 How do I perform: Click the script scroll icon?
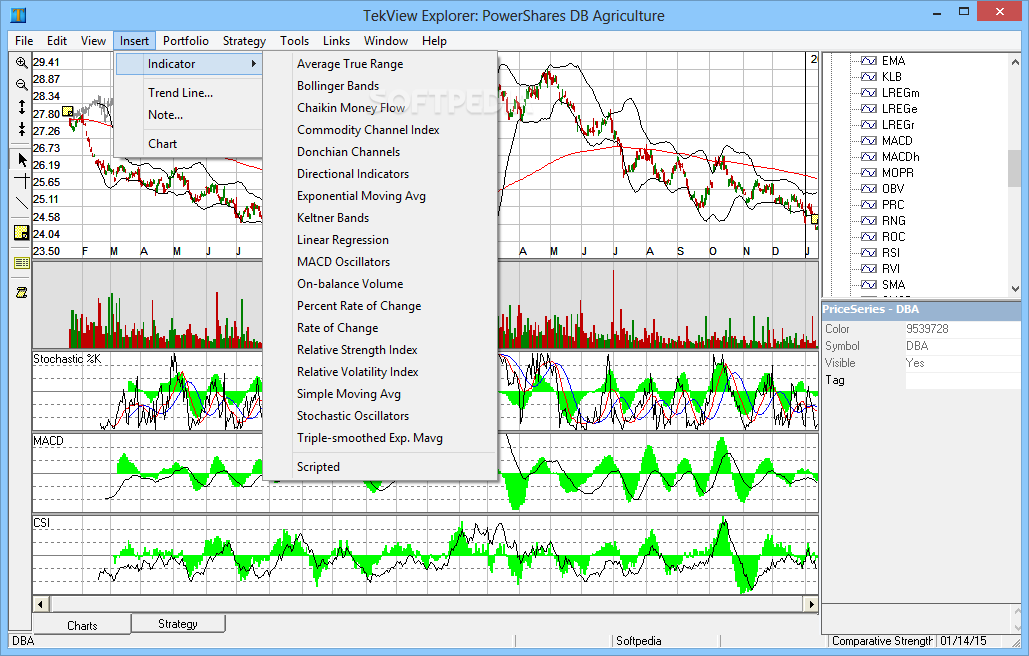tap(22, 293)
